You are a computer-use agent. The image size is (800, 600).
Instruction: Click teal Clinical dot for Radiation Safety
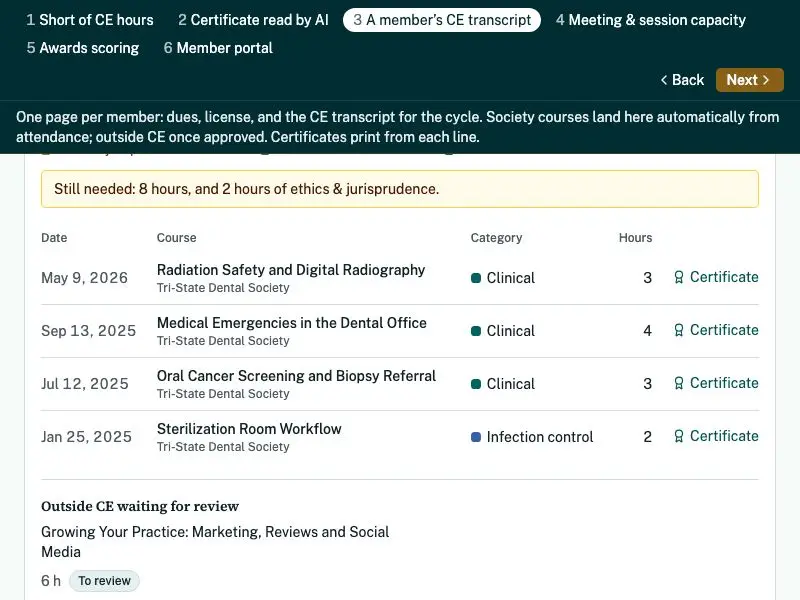[x=476, y=278]
